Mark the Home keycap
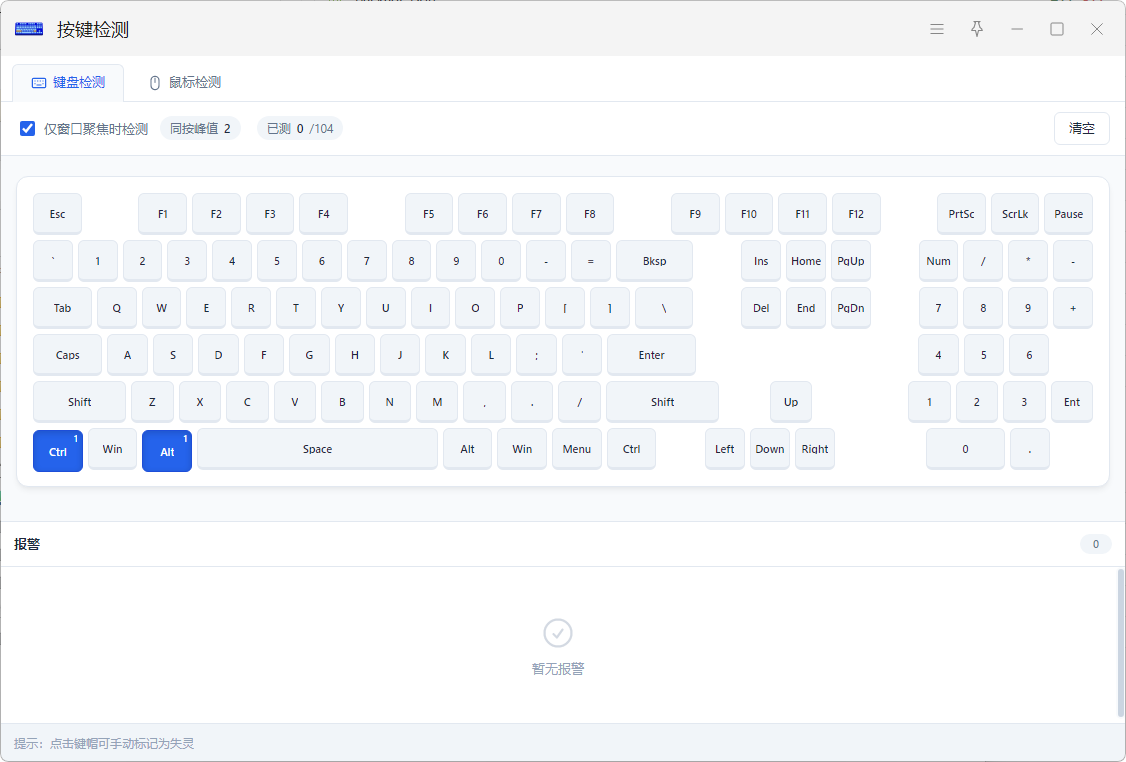Screen dimensions: 1126x762 [x=806, y=261]
